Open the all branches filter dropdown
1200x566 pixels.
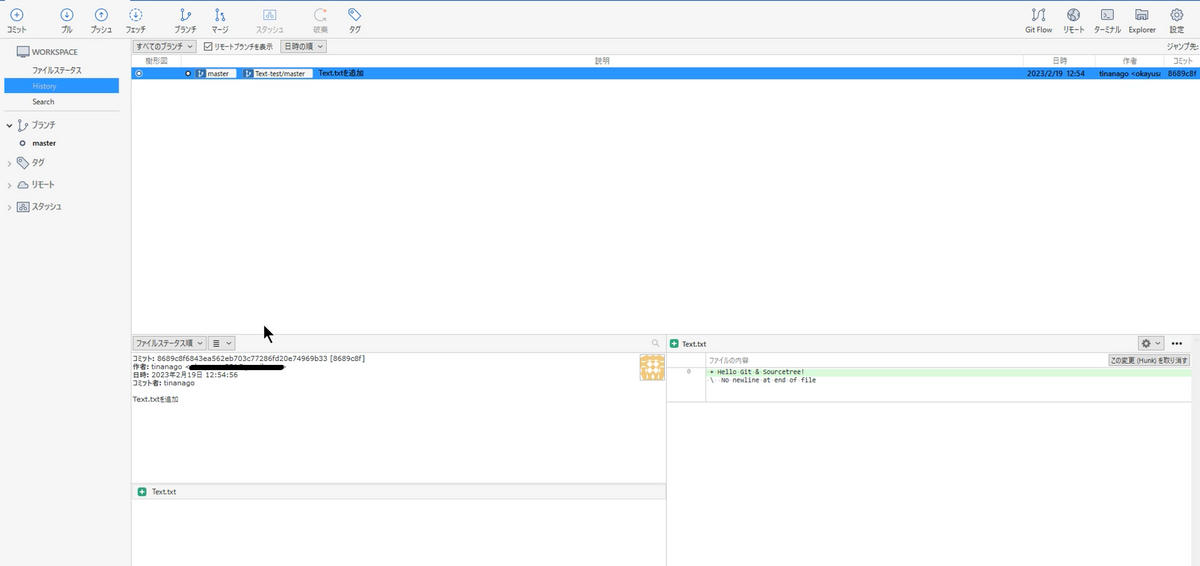pos(165,47)
